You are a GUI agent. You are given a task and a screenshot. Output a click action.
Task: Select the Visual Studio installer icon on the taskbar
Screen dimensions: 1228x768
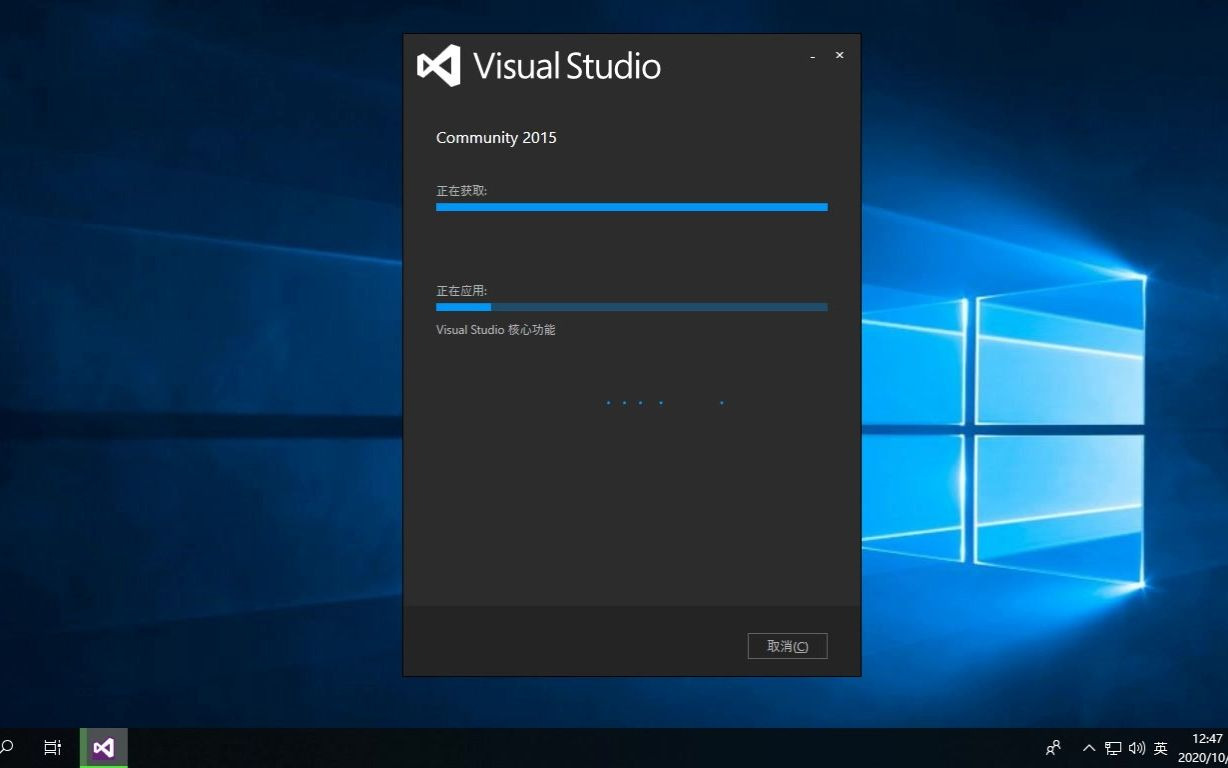coord(103,747)
